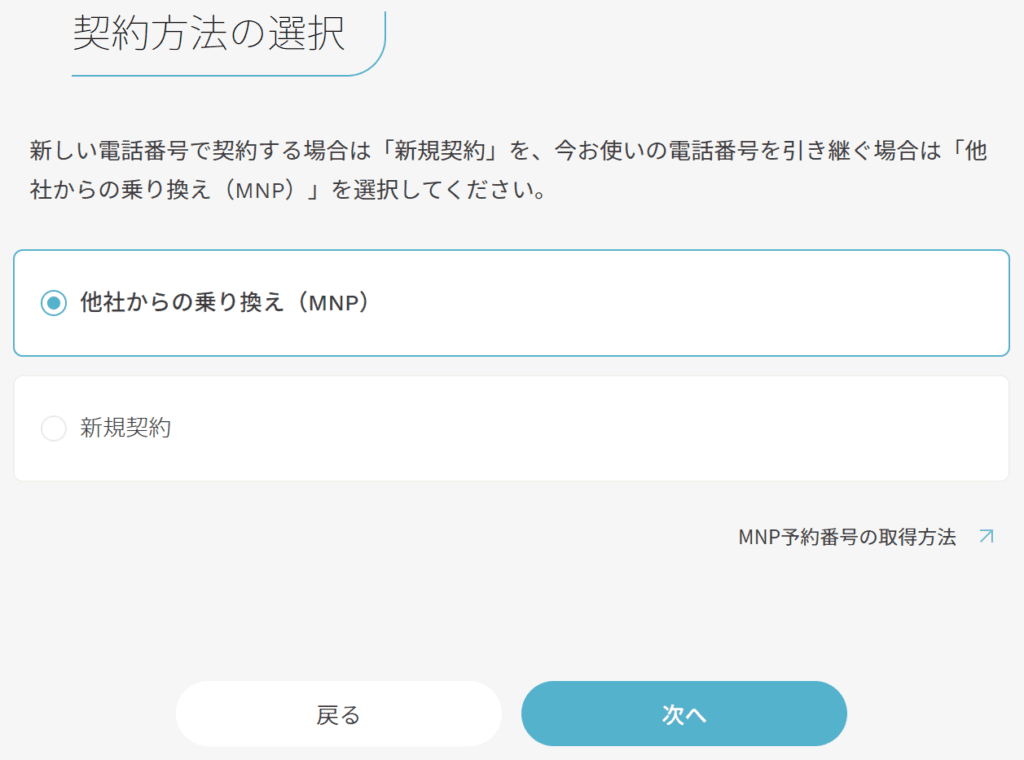1024x760 pixels.
Task: Click empty space inside the selected MNP card
Action: [x=686, y=303]
